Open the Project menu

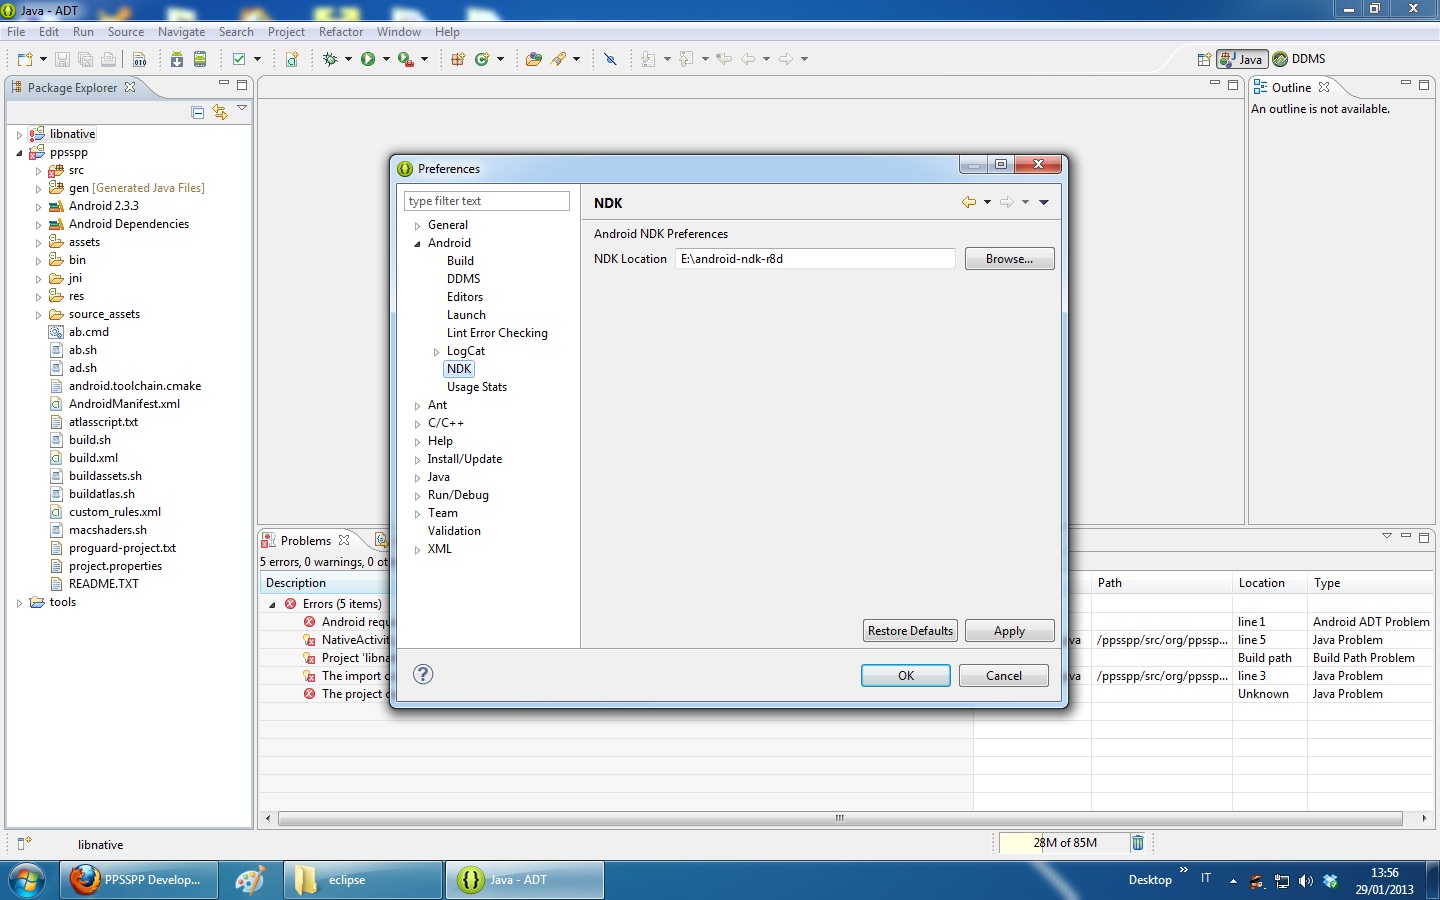coord(286,32)
